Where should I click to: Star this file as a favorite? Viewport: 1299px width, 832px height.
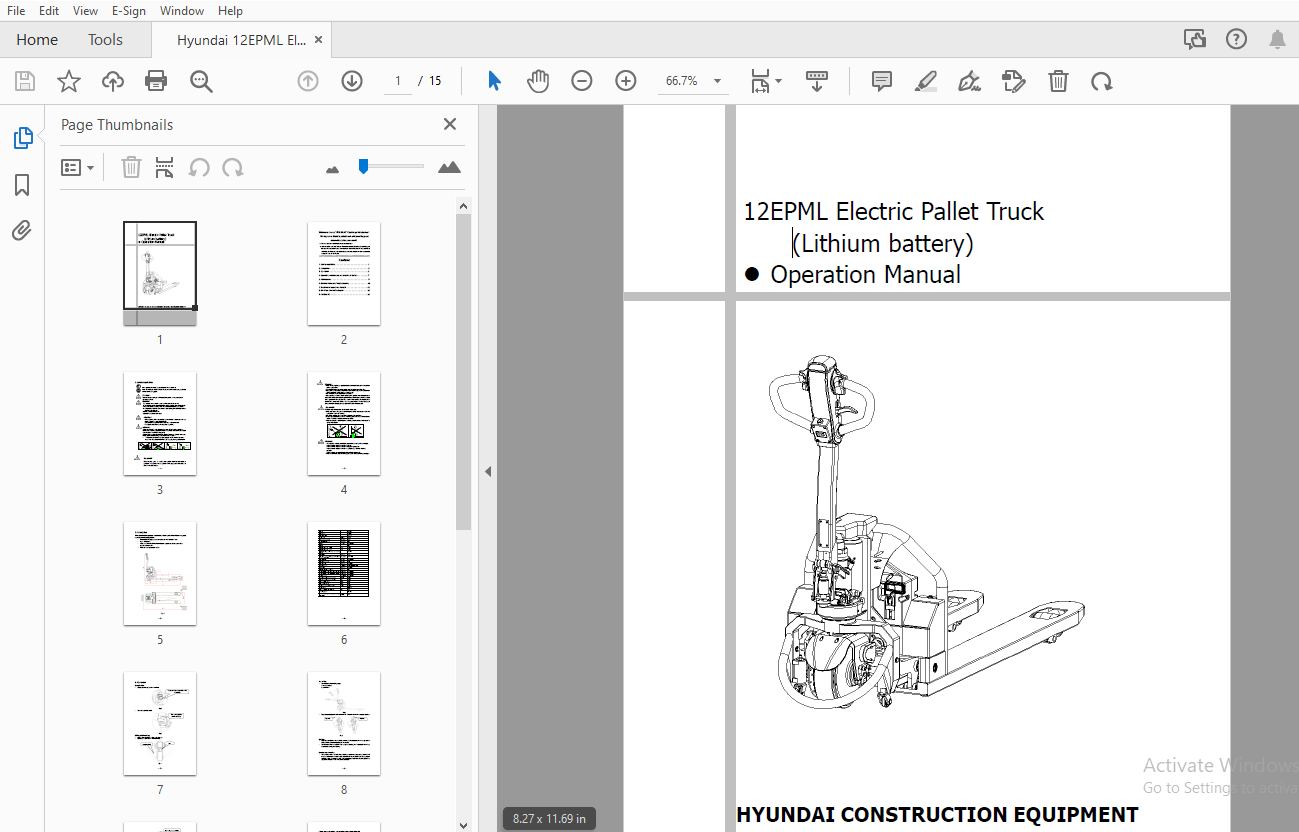tap(69, 81)
